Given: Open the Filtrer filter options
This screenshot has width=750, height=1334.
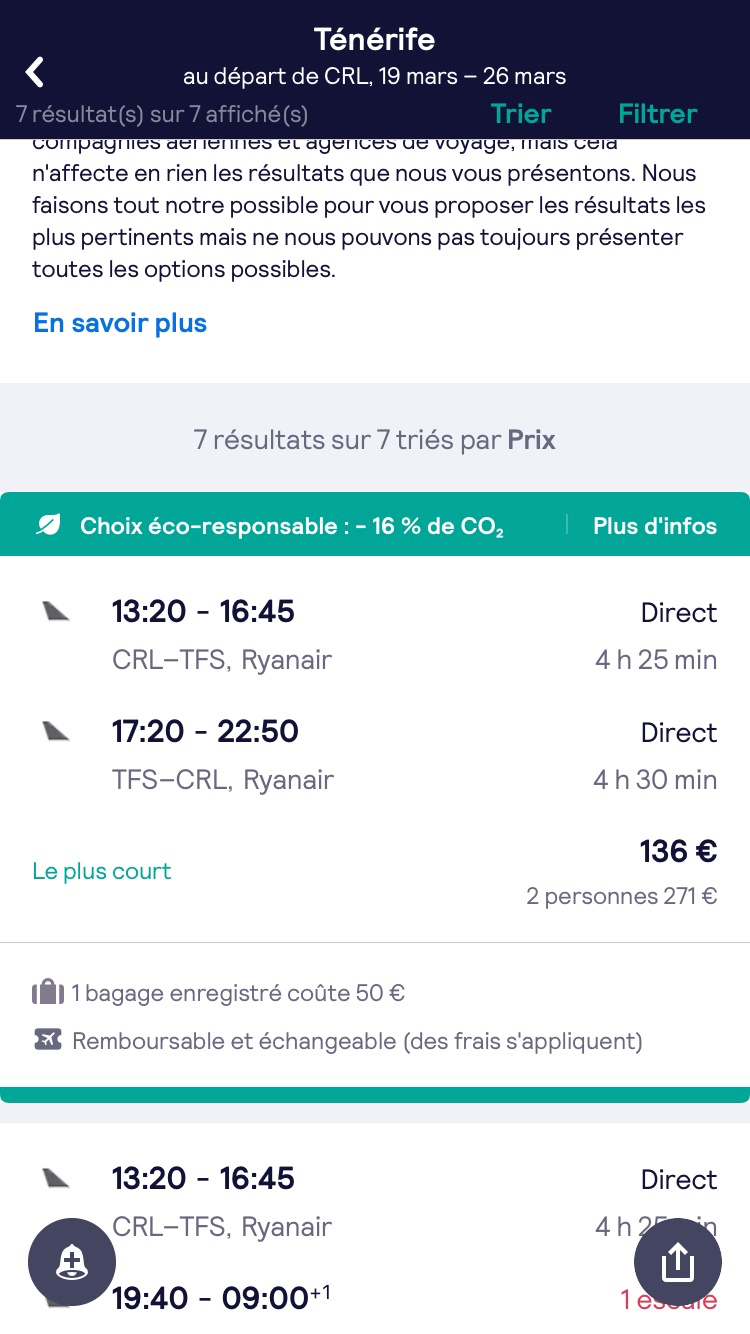Looking at the screenshot, I should (x=657, y=114).
